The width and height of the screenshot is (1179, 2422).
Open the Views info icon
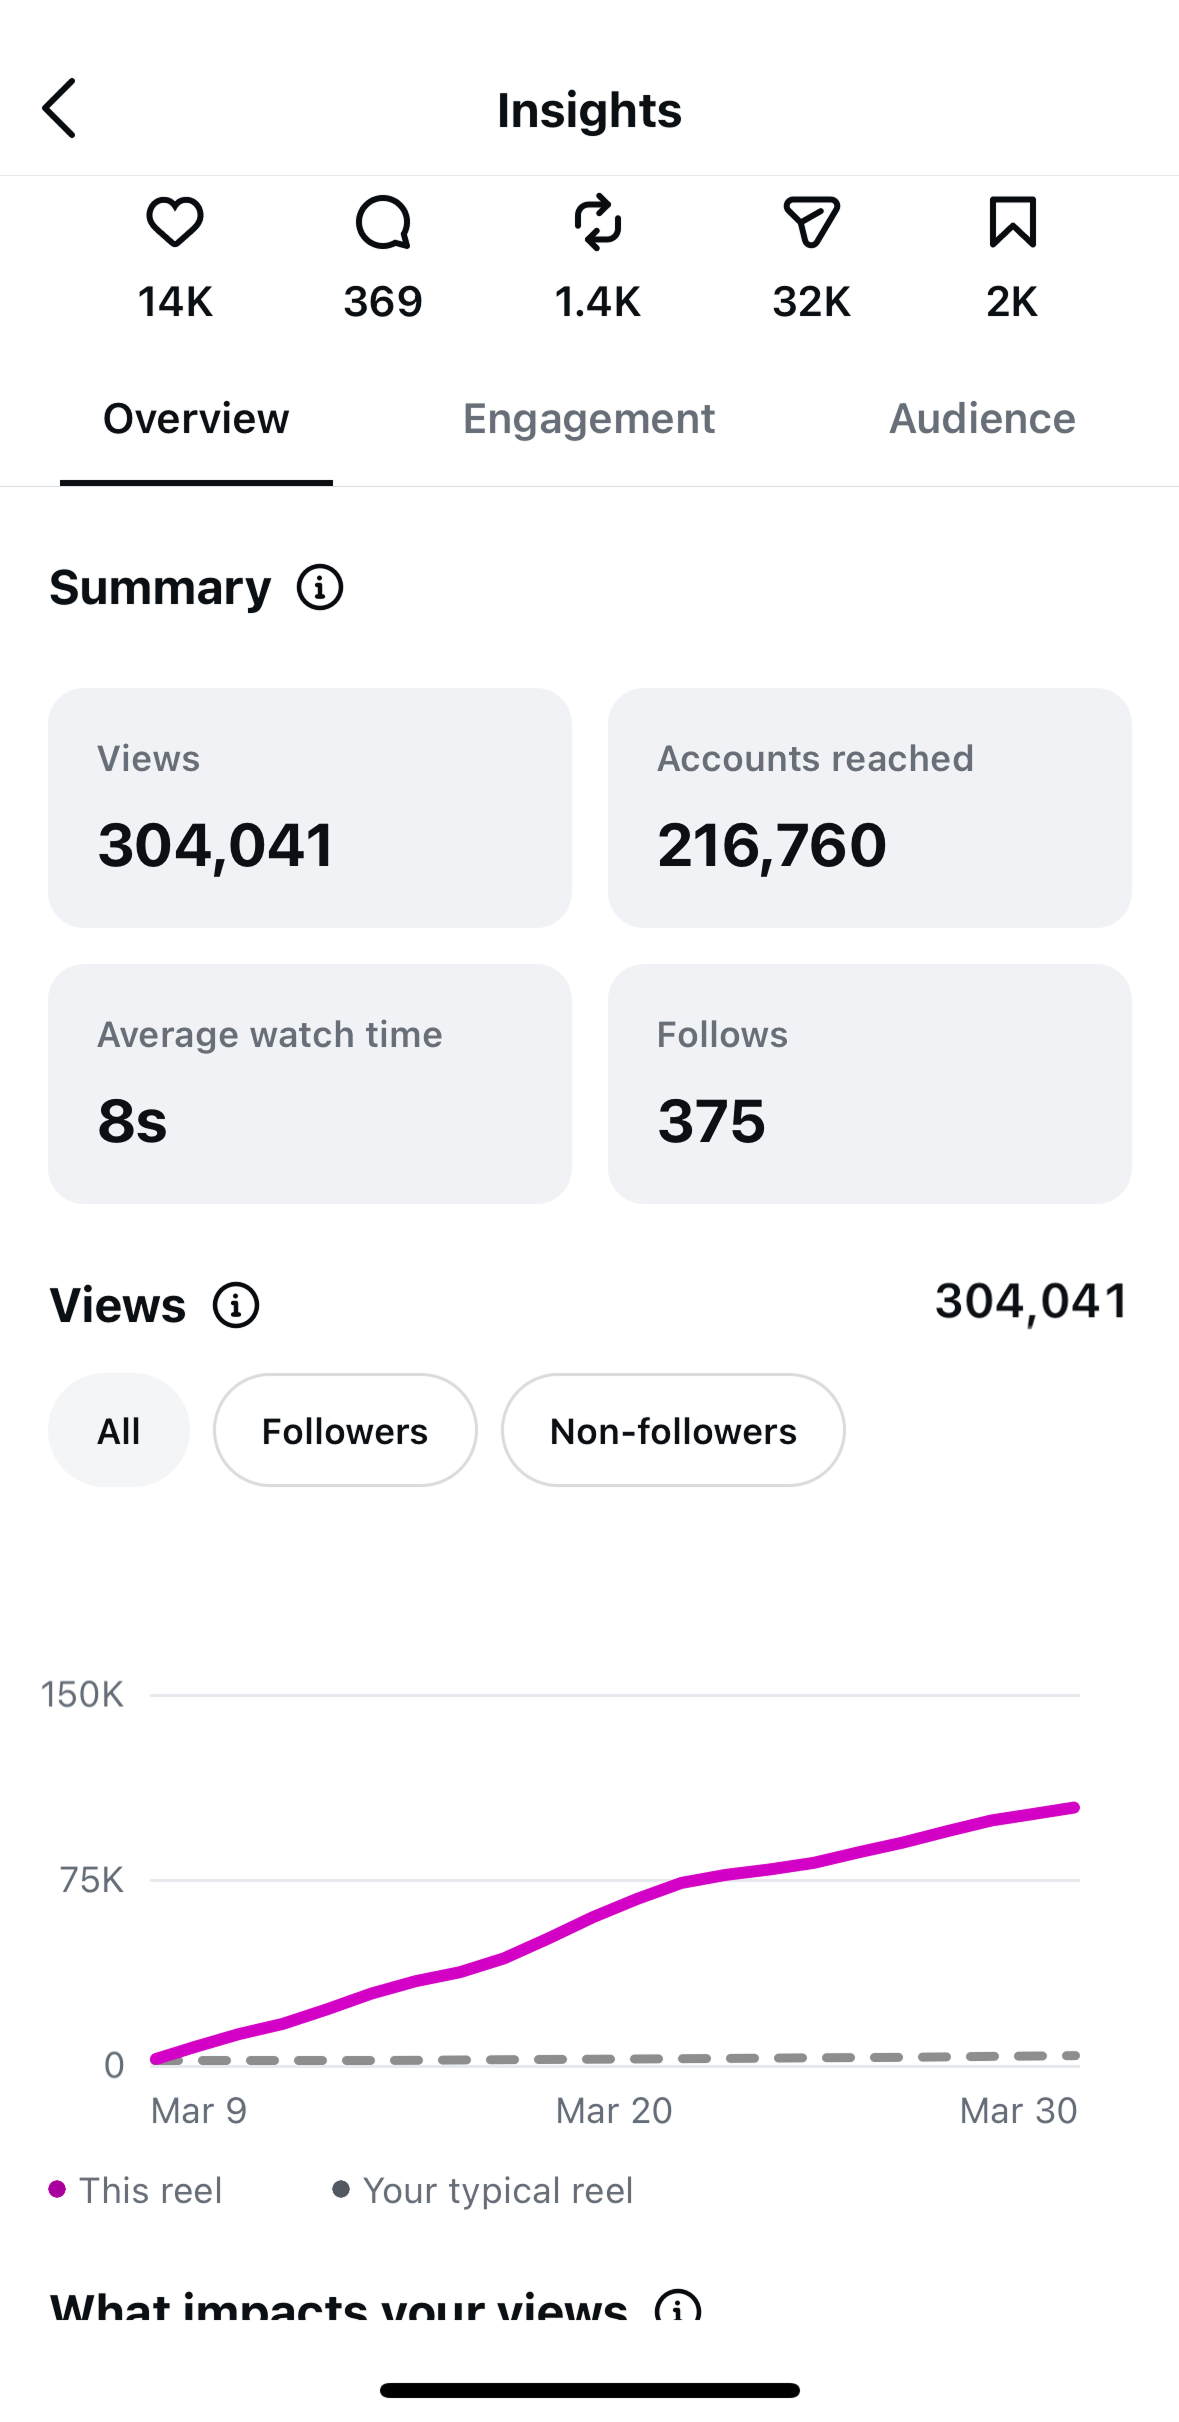click(x=236, y=1305)
